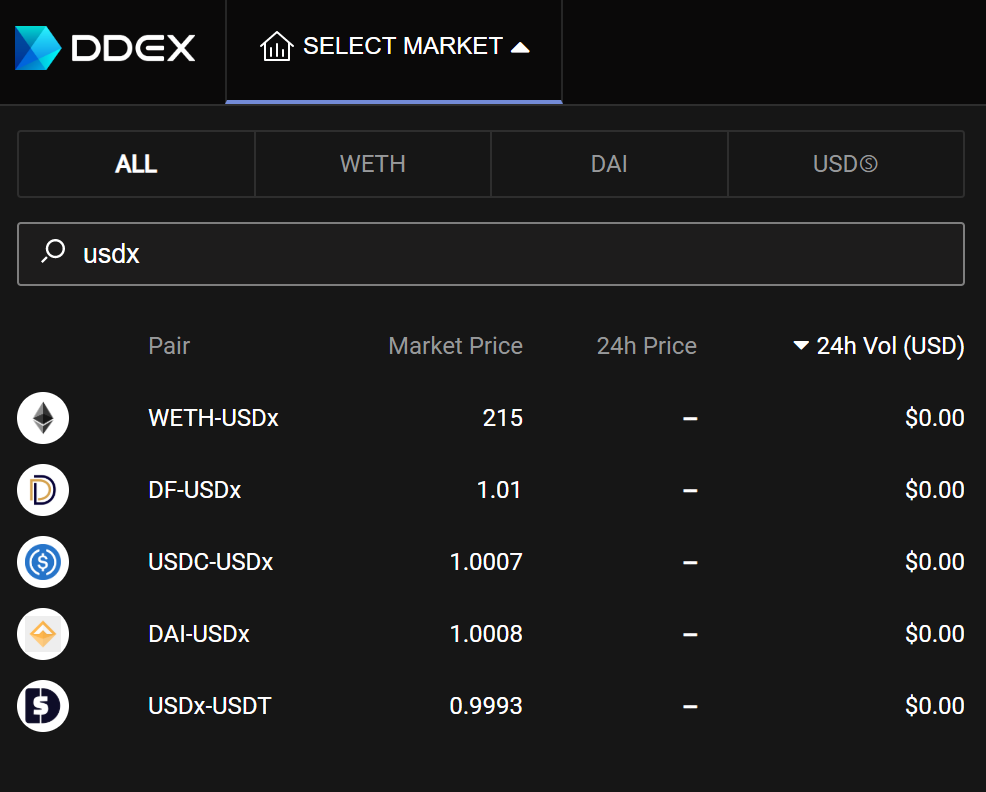Viewport: 986px width, 792px height.
Task: Open the WETH-USDx pair
Action: point(490,418)
